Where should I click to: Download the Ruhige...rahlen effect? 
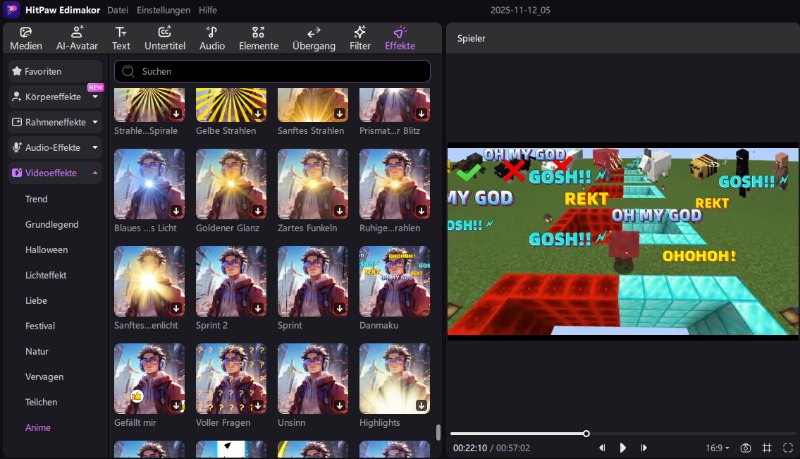coord(421,211)
